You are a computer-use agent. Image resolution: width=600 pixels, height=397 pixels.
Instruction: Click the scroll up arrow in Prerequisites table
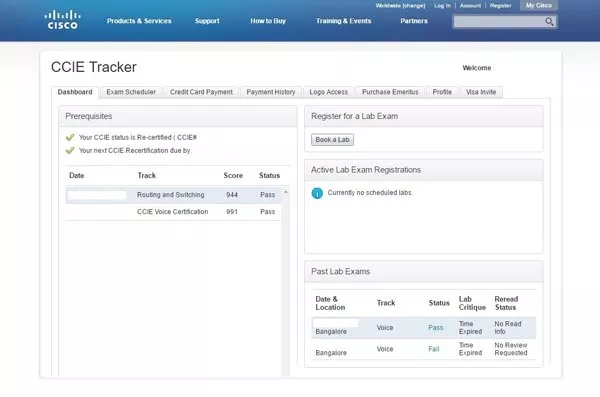click(x=285, y=192)
